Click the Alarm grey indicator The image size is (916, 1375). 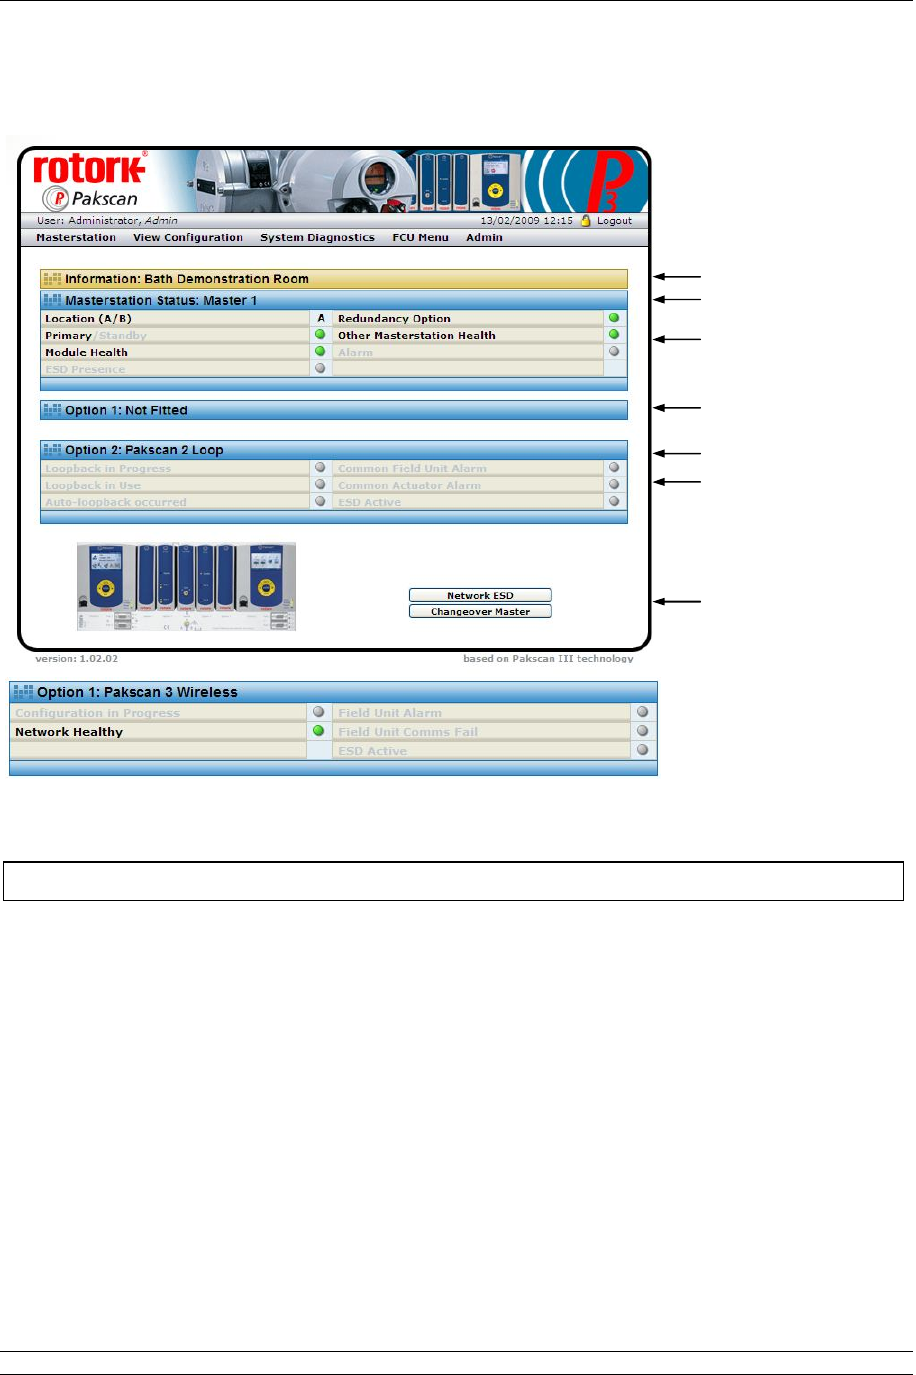pyautogui.click(x=614, y=352)
